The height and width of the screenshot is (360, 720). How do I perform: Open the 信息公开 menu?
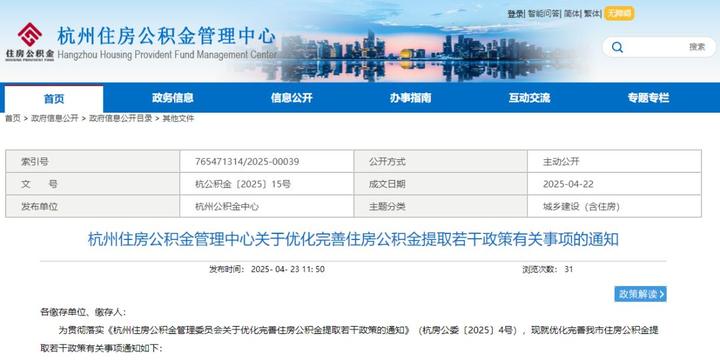(x=292, y=98)
